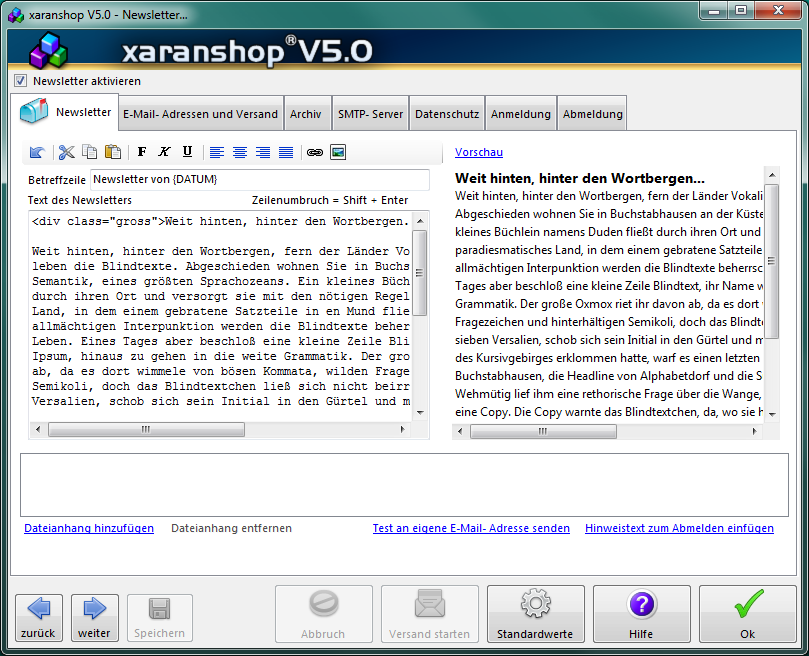The image size is (809, 656).
Task: Align text left in newsletter editor
Action: point(217,152)
